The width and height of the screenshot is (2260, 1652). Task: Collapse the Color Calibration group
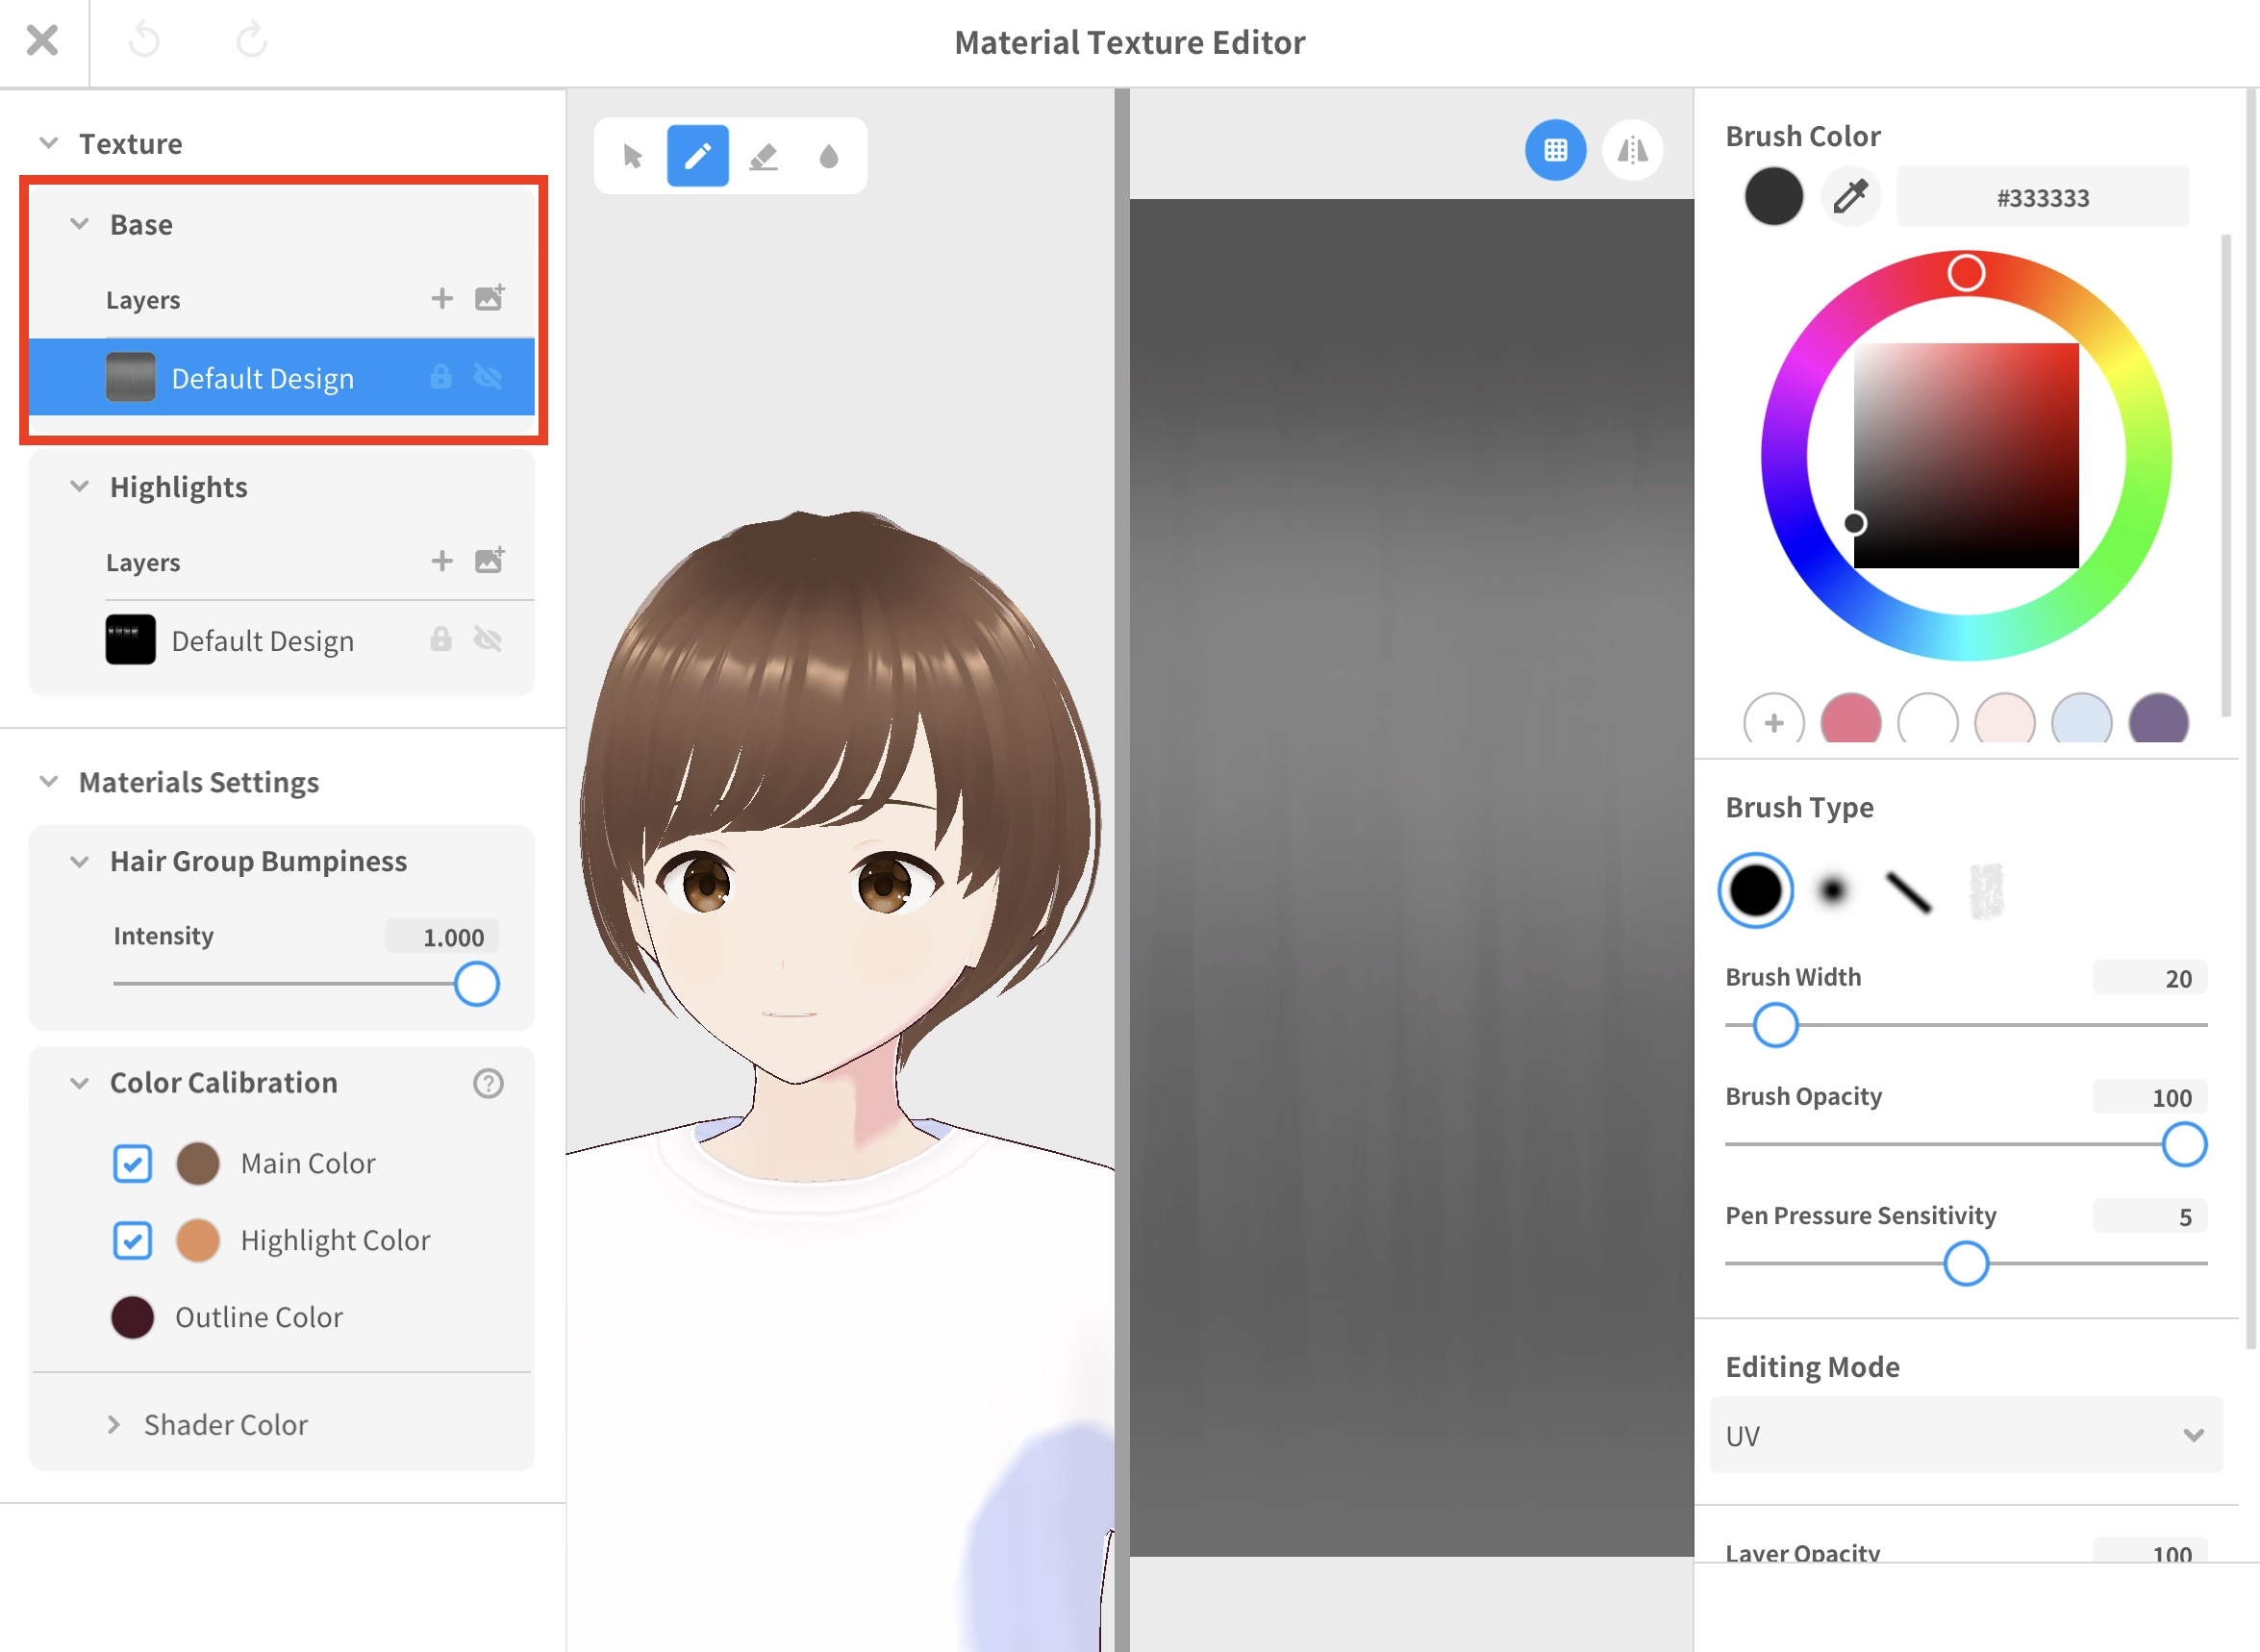click(80, 1083)
